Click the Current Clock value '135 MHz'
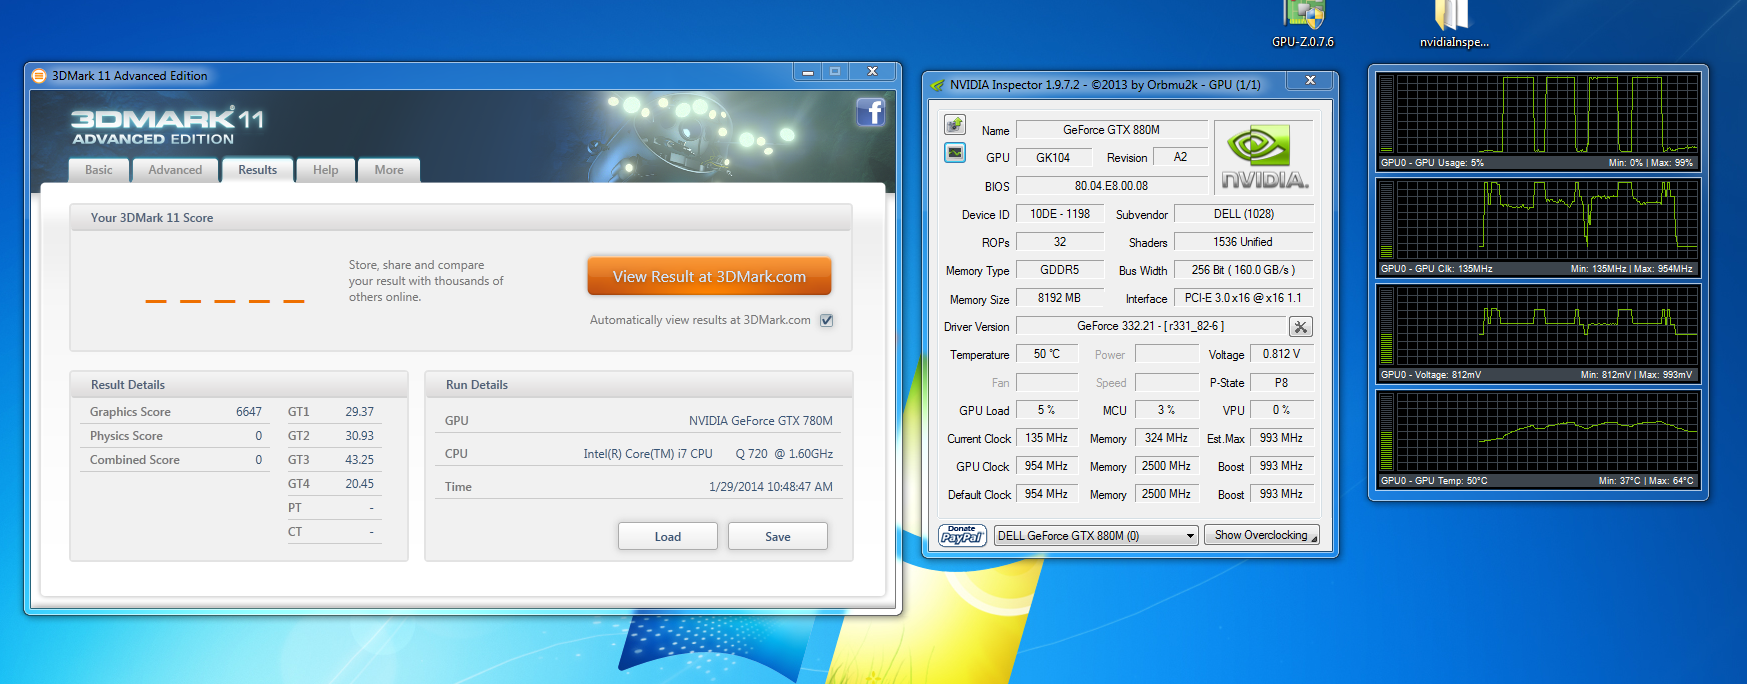Screen dimensions: 1747x684 pyautogui.click(x=1047, y=438)
